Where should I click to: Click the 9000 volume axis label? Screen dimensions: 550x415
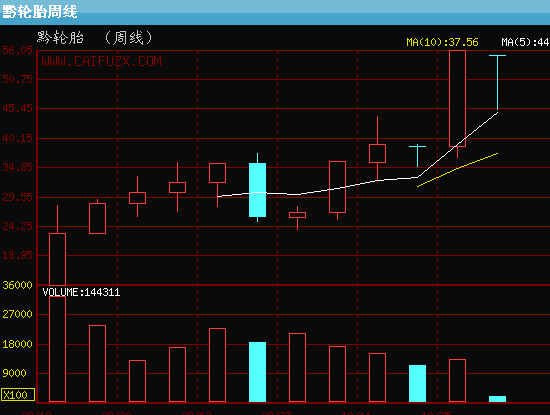coord(14,373)
